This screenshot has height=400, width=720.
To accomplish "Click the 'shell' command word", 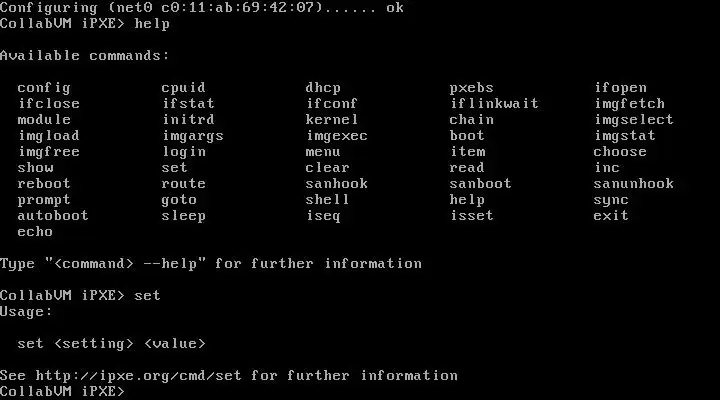I will 327,200.
